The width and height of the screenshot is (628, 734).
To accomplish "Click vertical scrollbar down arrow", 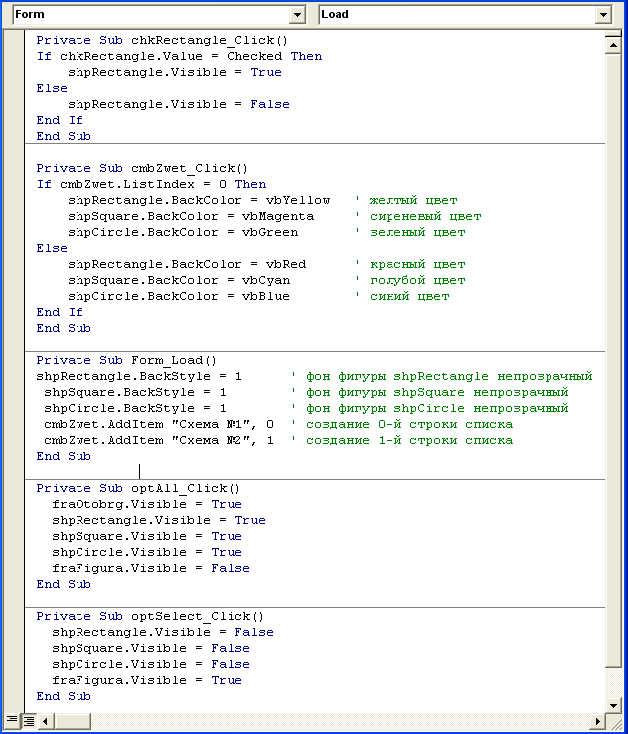I will click(x=613, y=705).
